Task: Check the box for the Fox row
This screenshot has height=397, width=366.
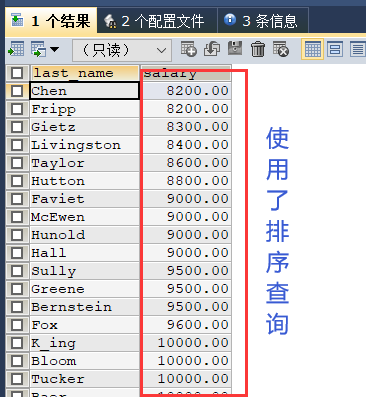Action: click(x=17, y=325)
